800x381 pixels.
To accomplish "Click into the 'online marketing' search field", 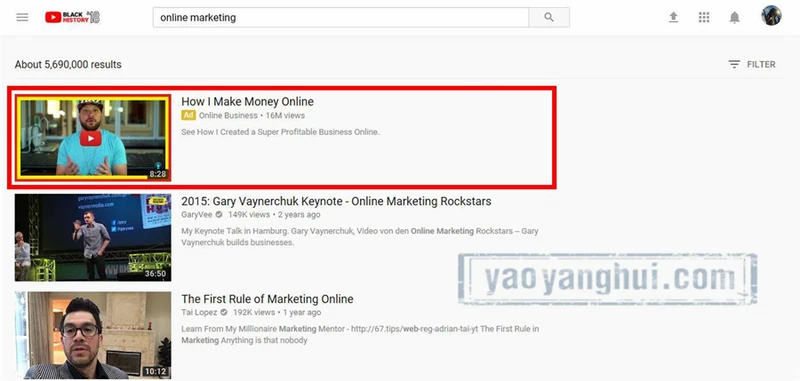I will click(341, 17).
